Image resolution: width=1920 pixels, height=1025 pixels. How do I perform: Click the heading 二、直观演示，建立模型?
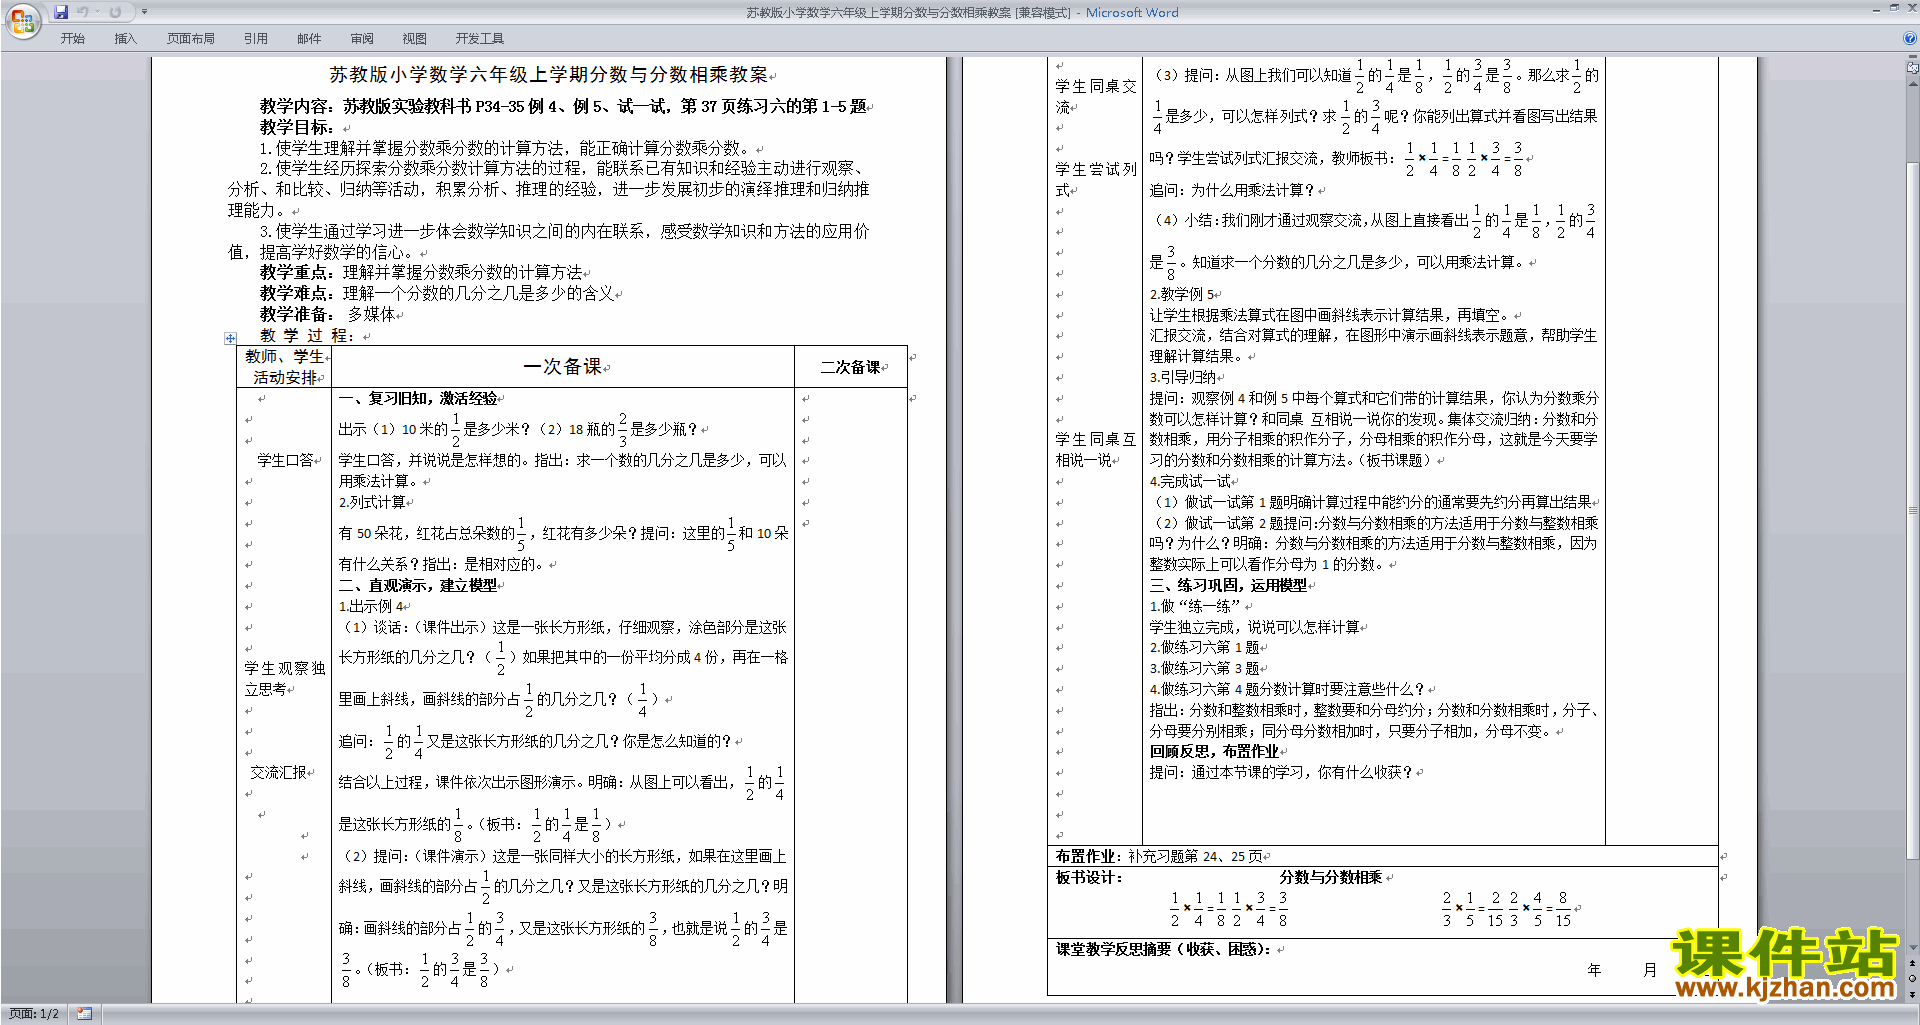(x=418, y=585)
